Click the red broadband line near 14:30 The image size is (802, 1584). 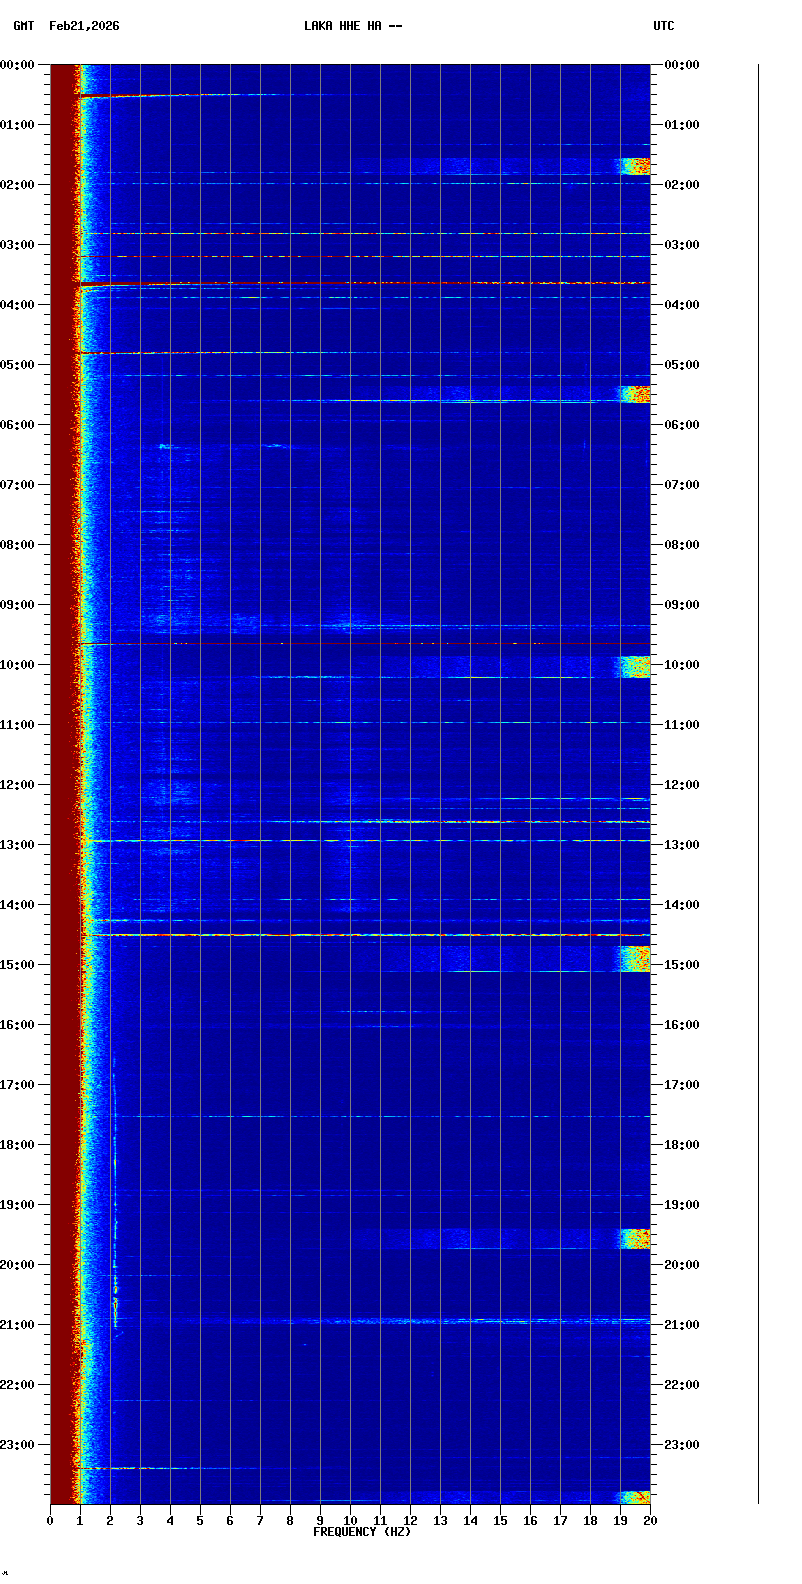[x=350, y=935]
